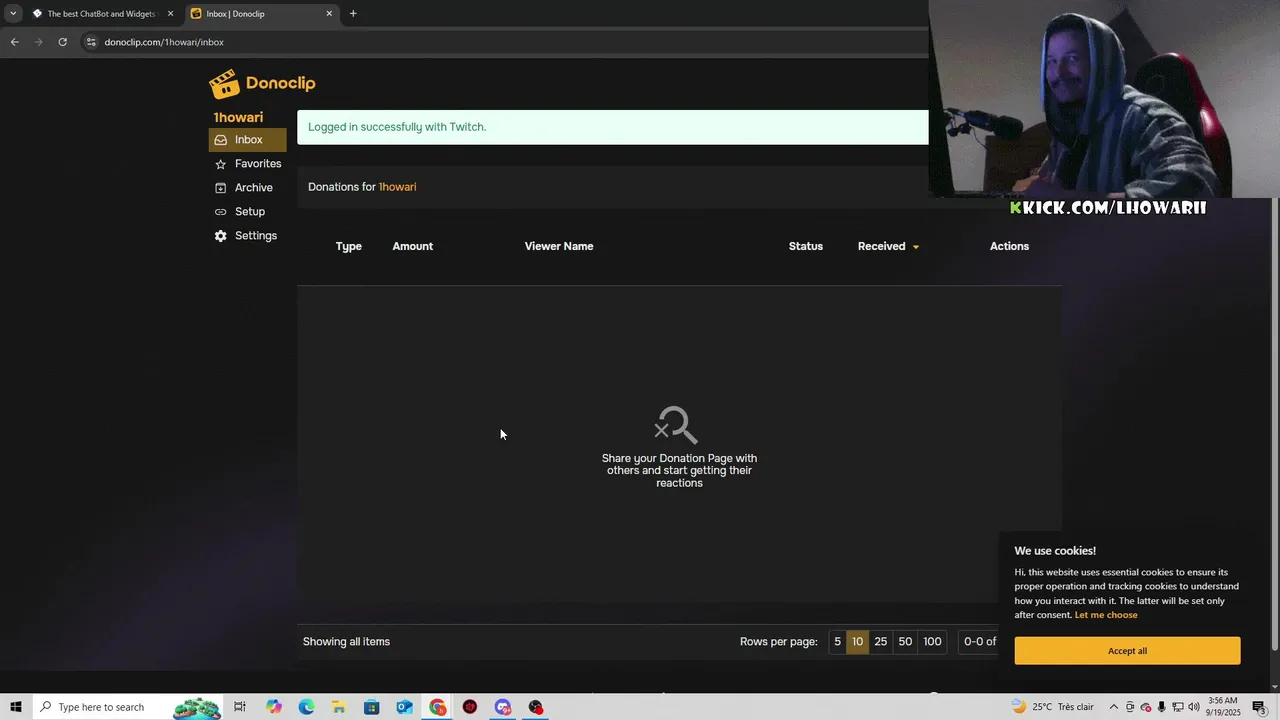Set rows per page to 5
This screenshot has width=1280, height=720.
coord(837,642)
